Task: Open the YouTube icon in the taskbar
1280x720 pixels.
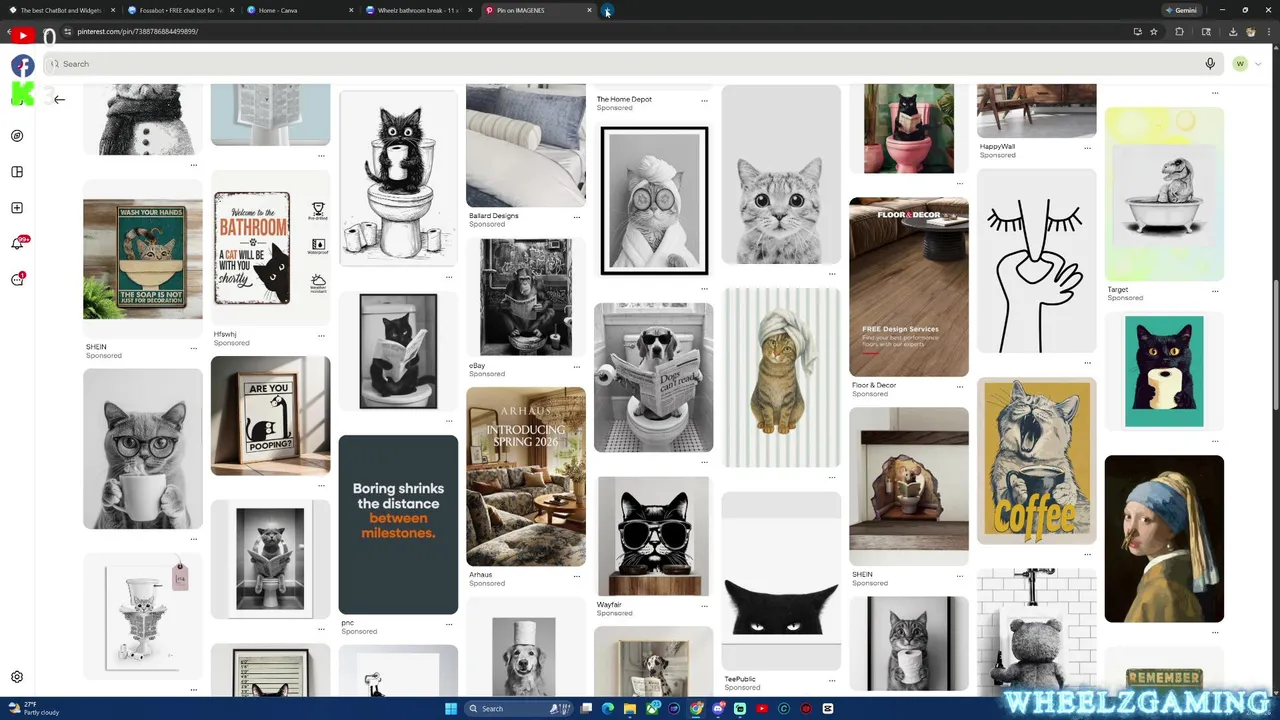Action: (762, 709)
